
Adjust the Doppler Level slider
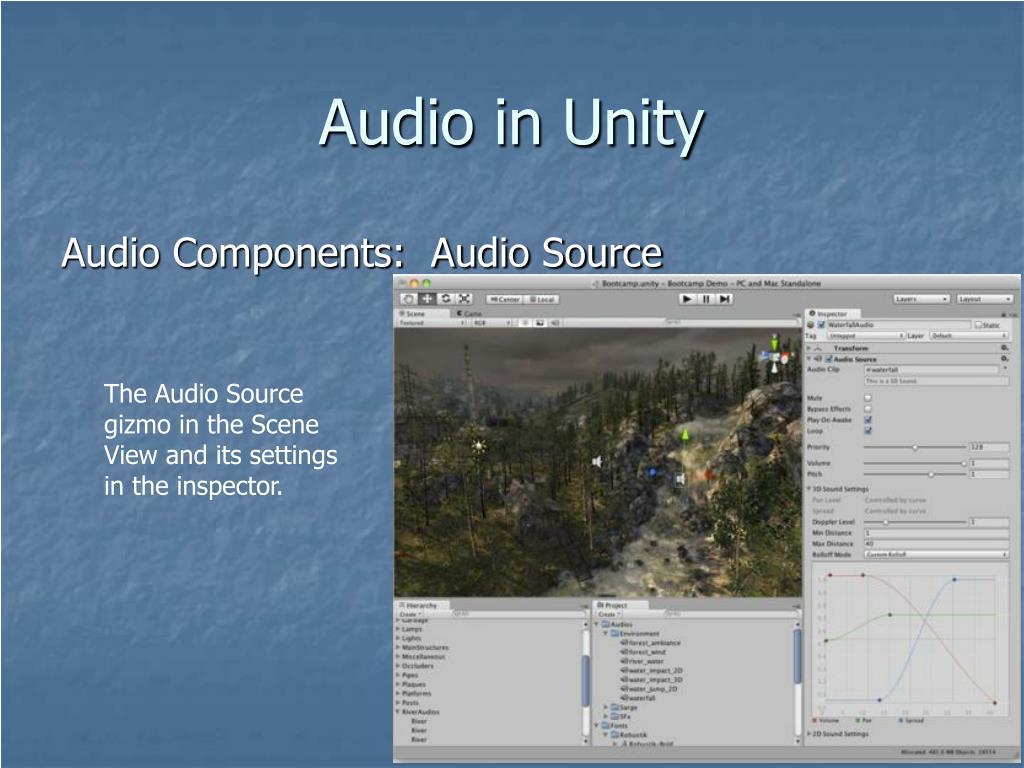coord(914,522)
